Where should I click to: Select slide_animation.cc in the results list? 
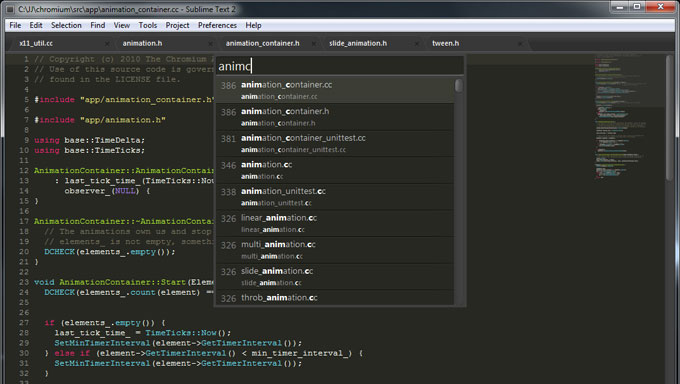(x=335, y=276)
